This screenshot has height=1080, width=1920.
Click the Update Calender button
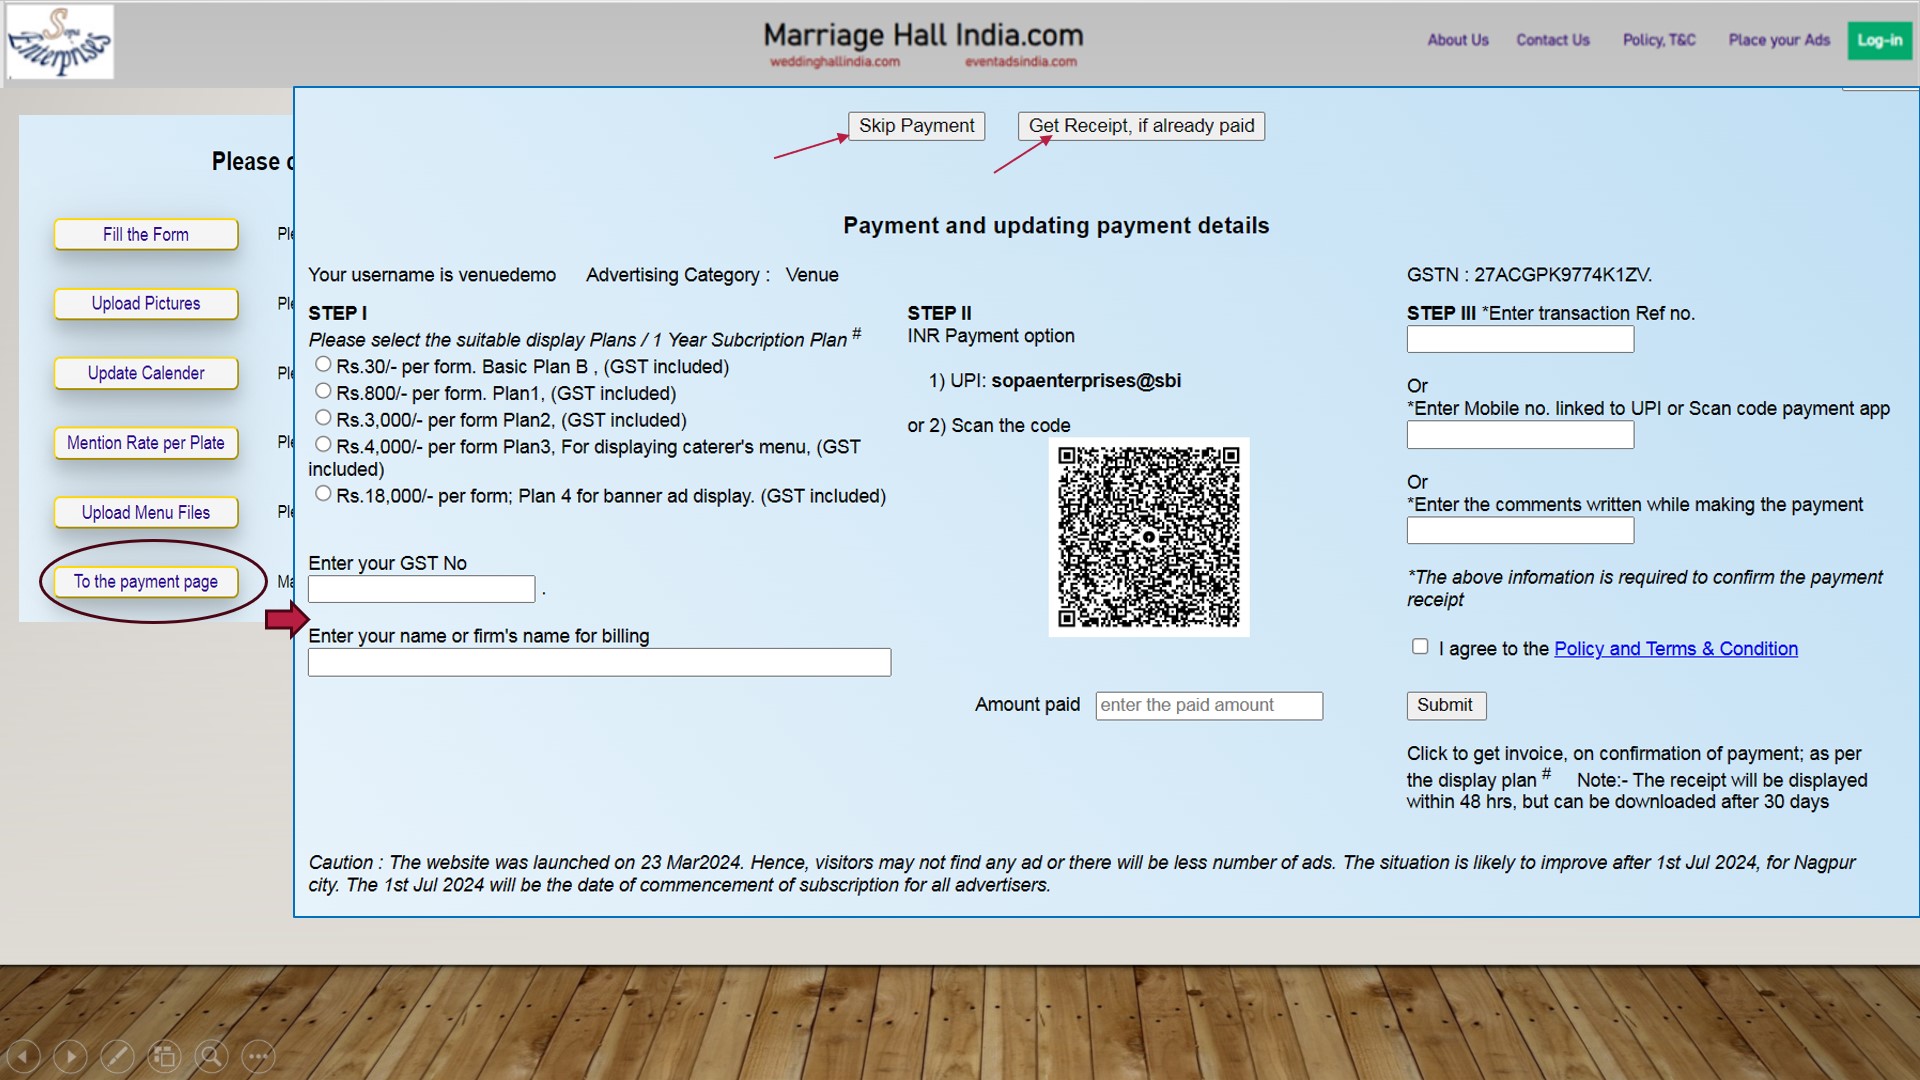(x=146, y=373)
